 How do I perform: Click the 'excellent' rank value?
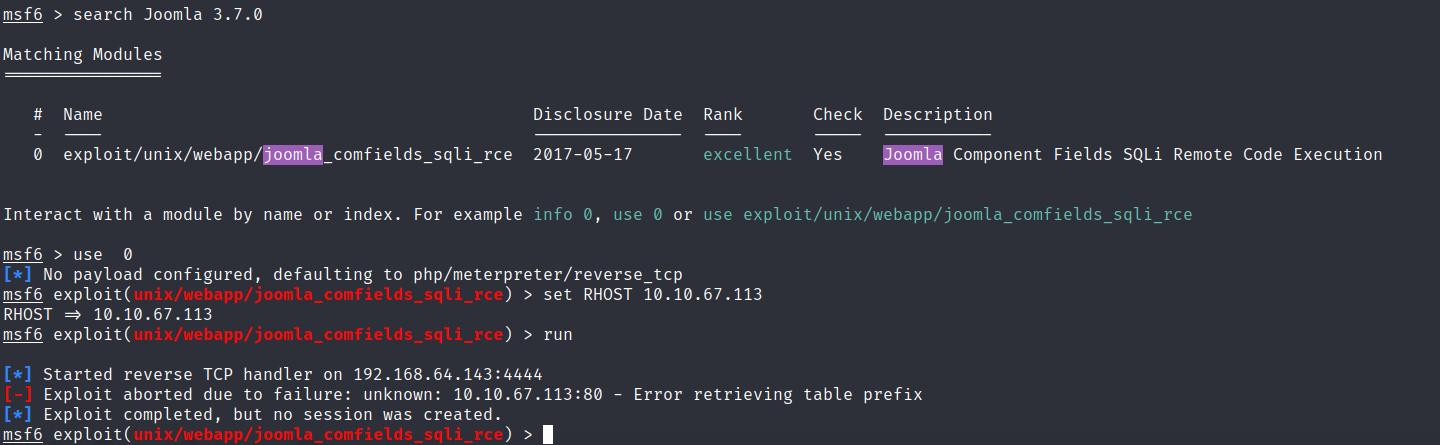click(747, 155)
